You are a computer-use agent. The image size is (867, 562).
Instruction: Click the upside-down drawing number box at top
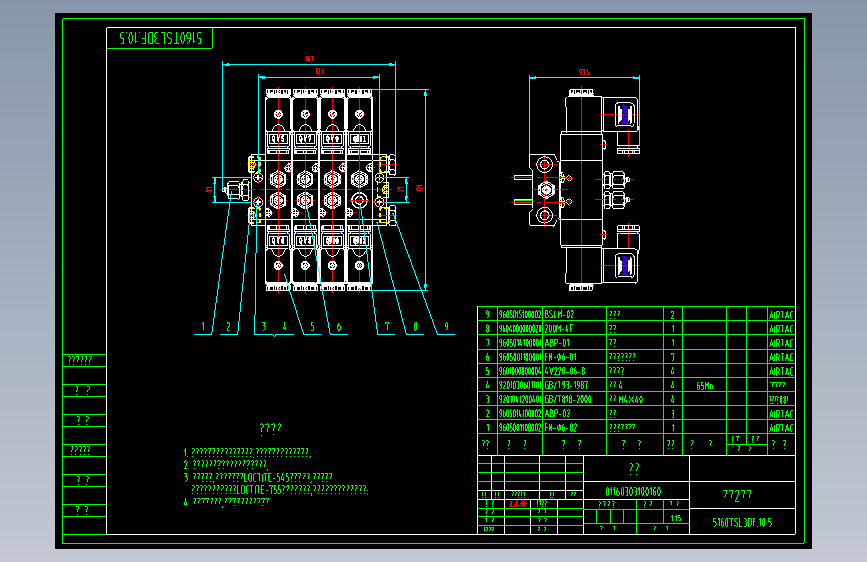160,38
